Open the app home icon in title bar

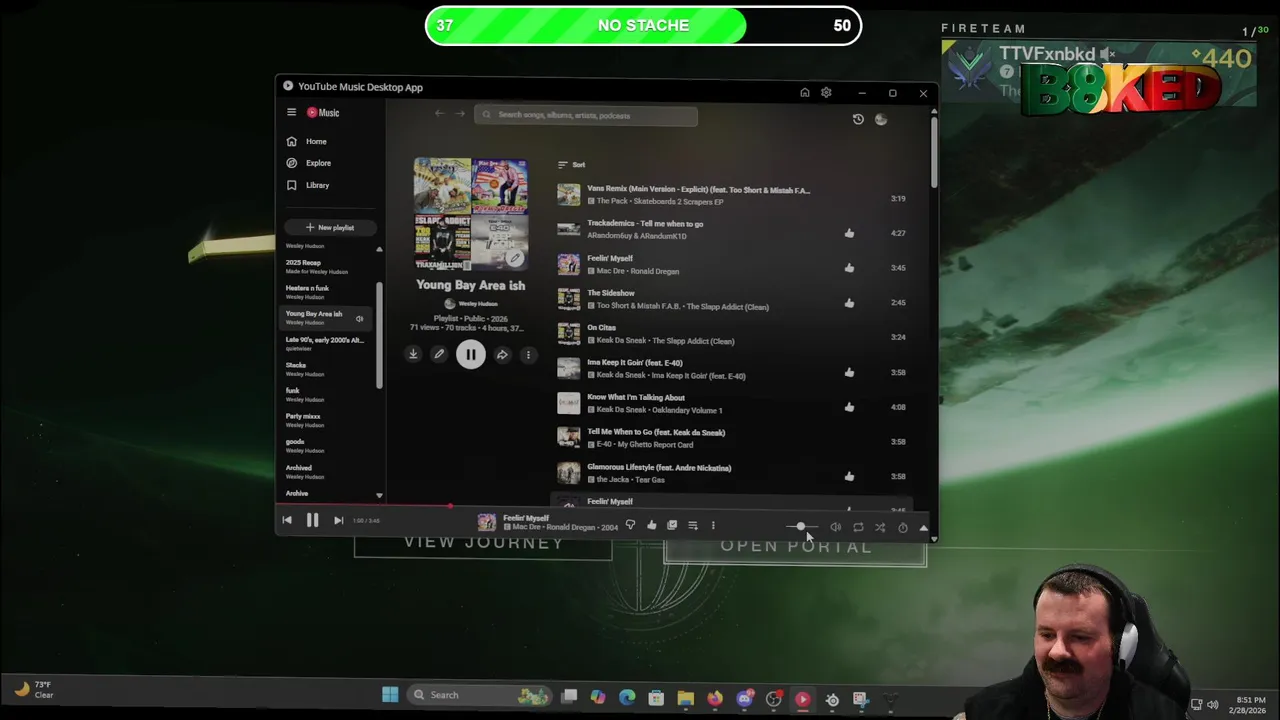[x=804, y=93]
